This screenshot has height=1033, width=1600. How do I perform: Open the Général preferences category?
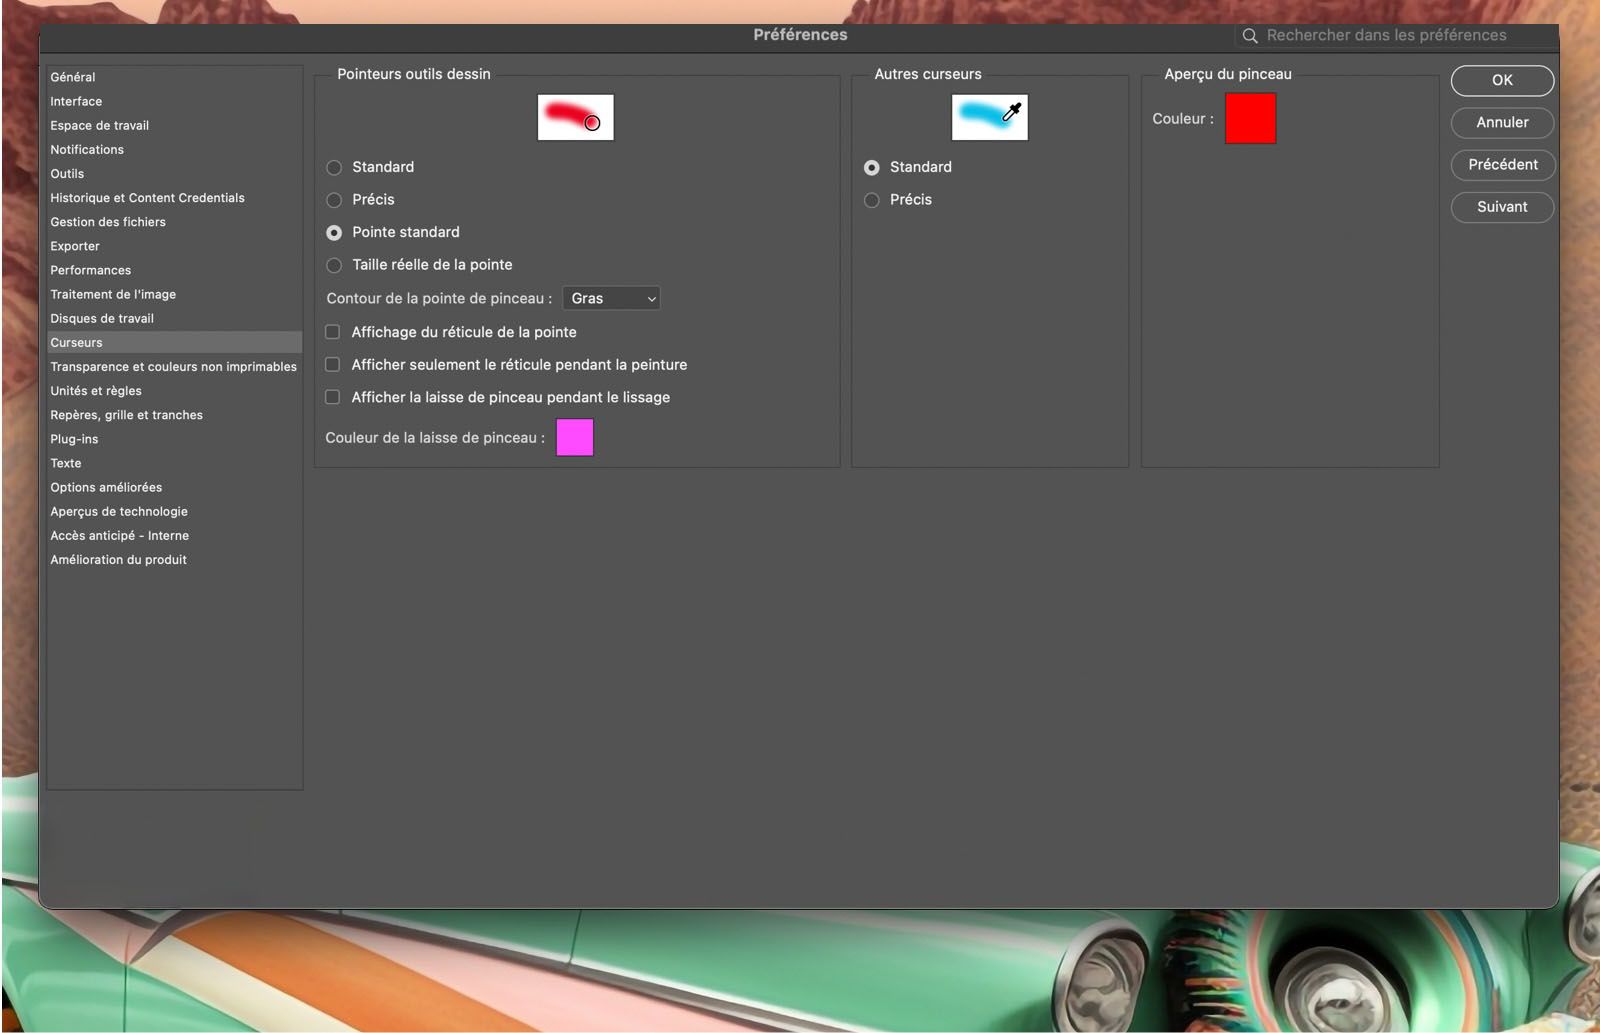(x=175, y=77)
